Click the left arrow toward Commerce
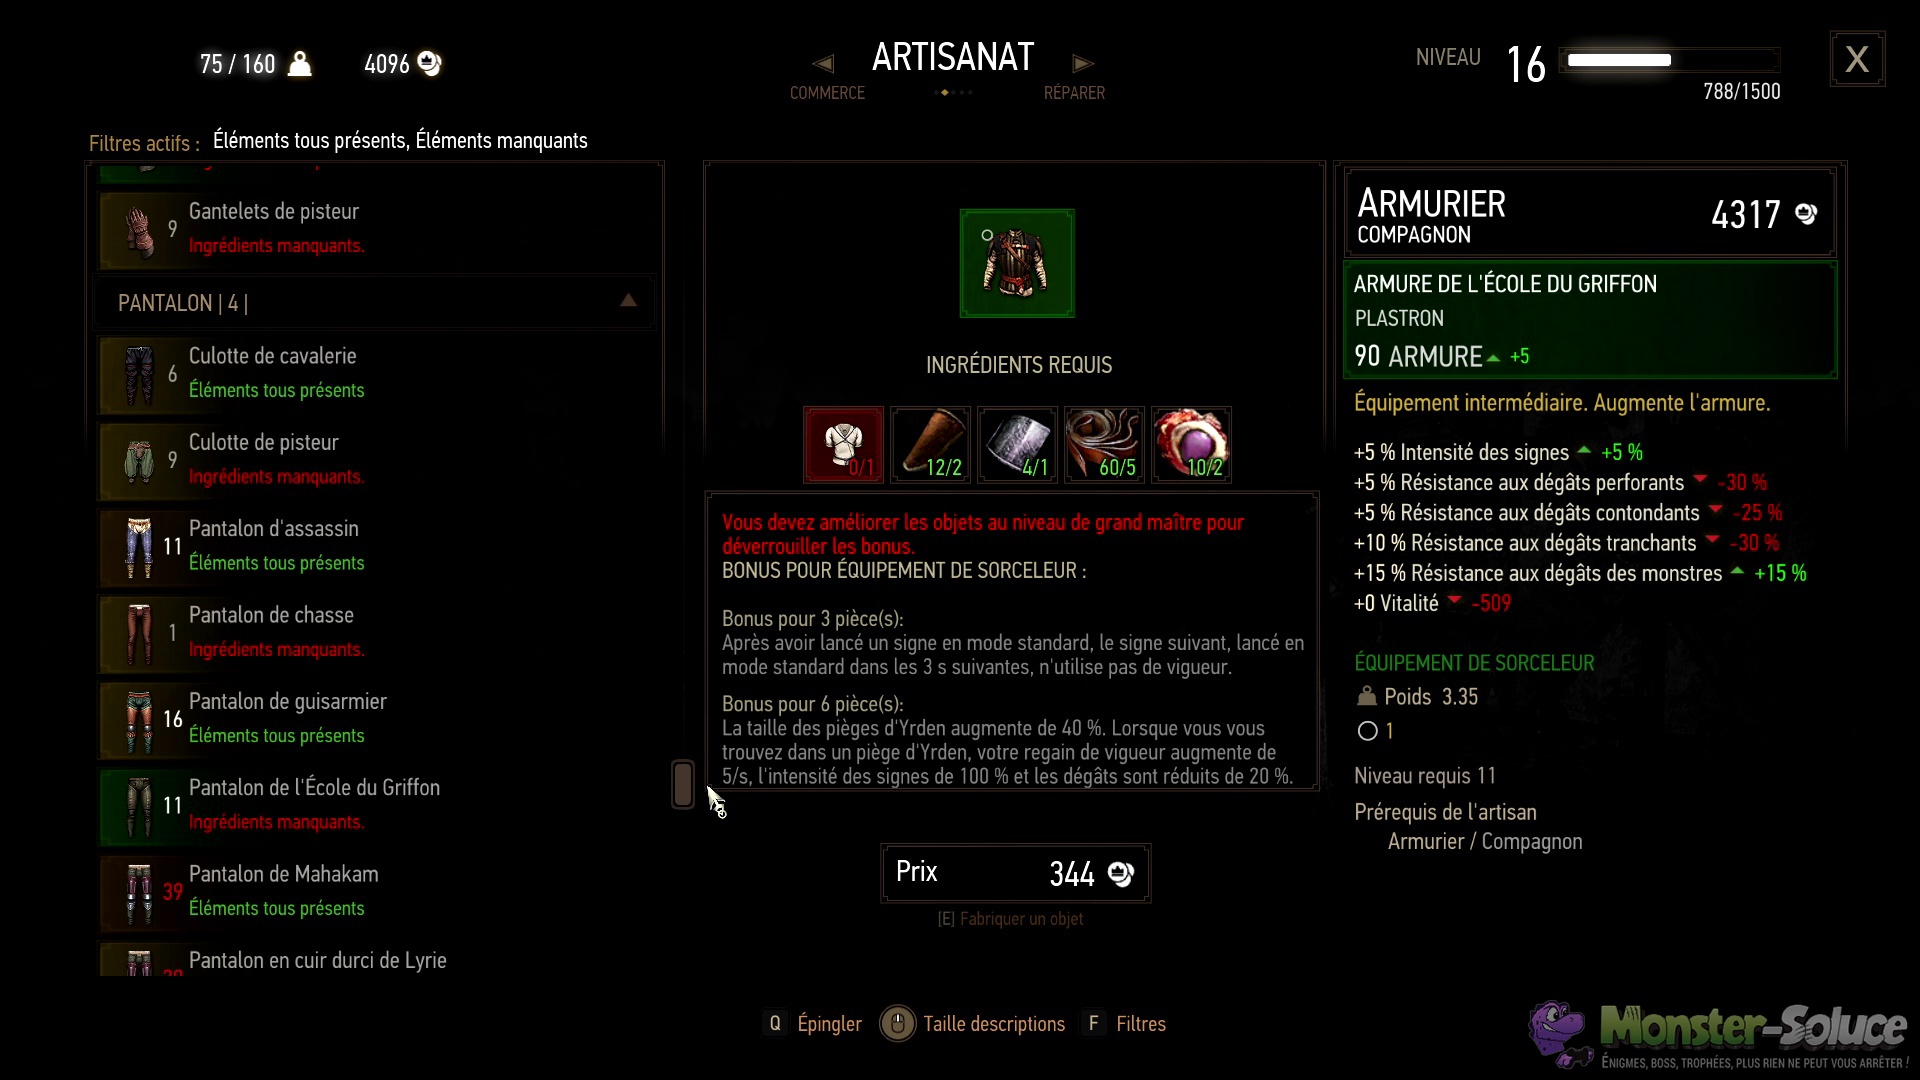Image resolution: width=1920 pixels, height=1080 pixels. pyautogui.click(x=823, y=64)
